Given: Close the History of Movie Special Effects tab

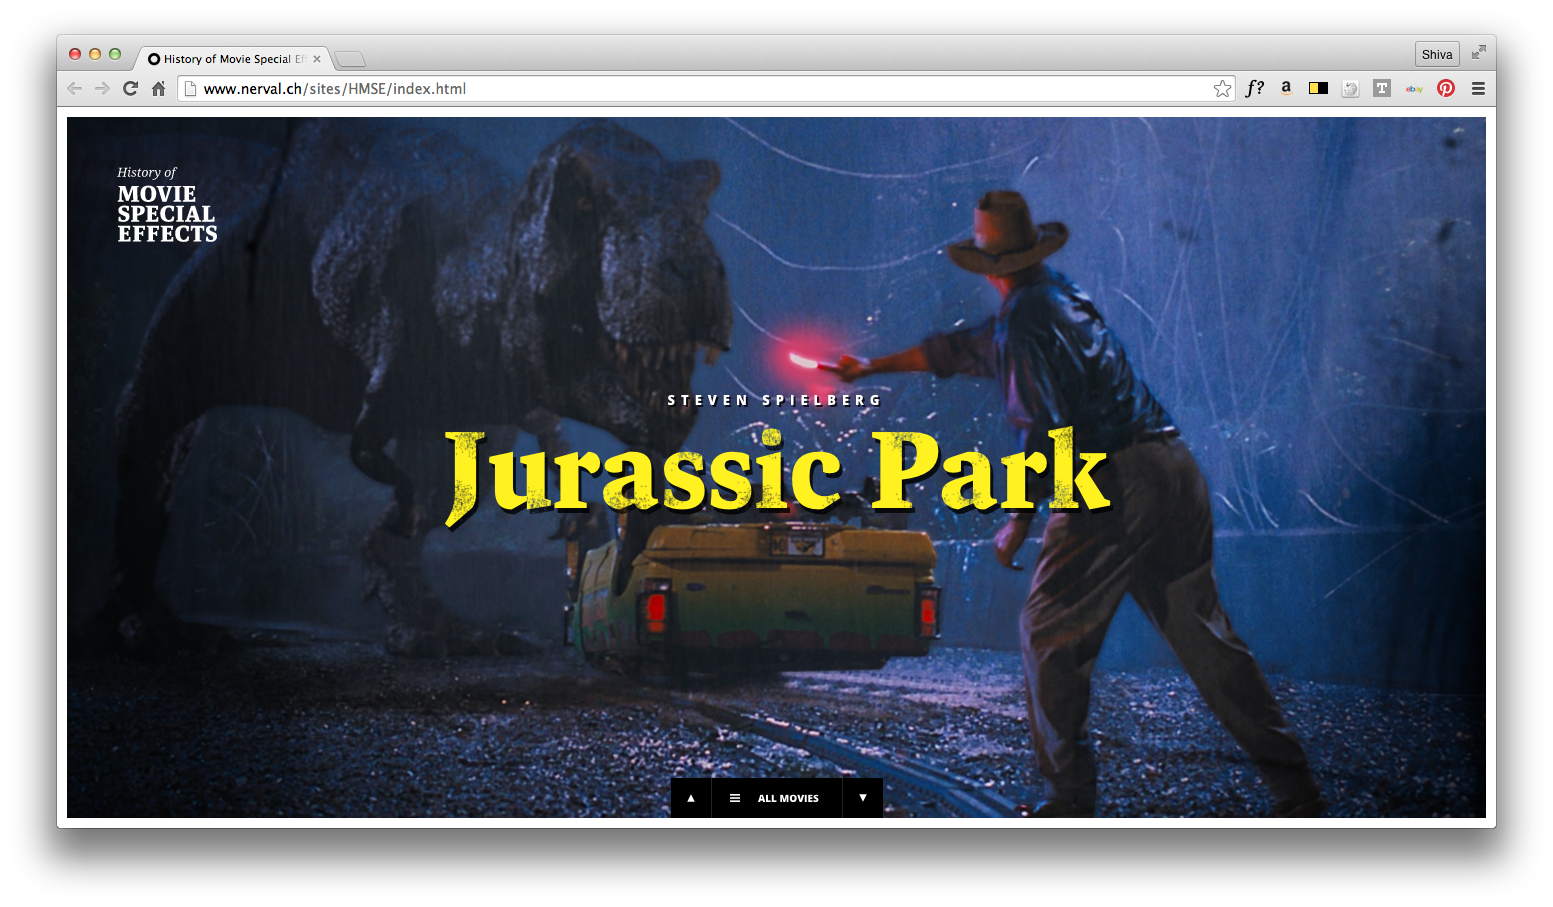Looking at the screenshot, I should 317,59.
